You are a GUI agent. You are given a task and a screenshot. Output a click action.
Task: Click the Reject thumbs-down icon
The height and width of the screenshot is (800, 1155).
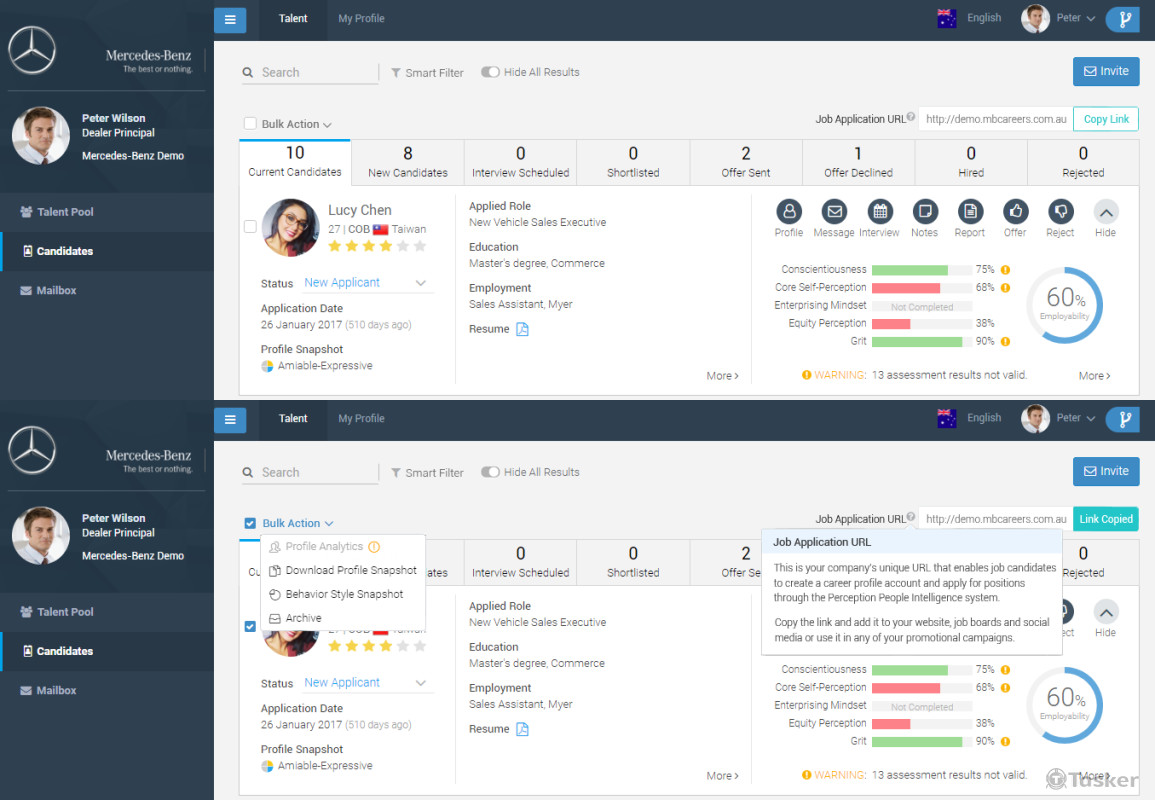[1060, 212]
